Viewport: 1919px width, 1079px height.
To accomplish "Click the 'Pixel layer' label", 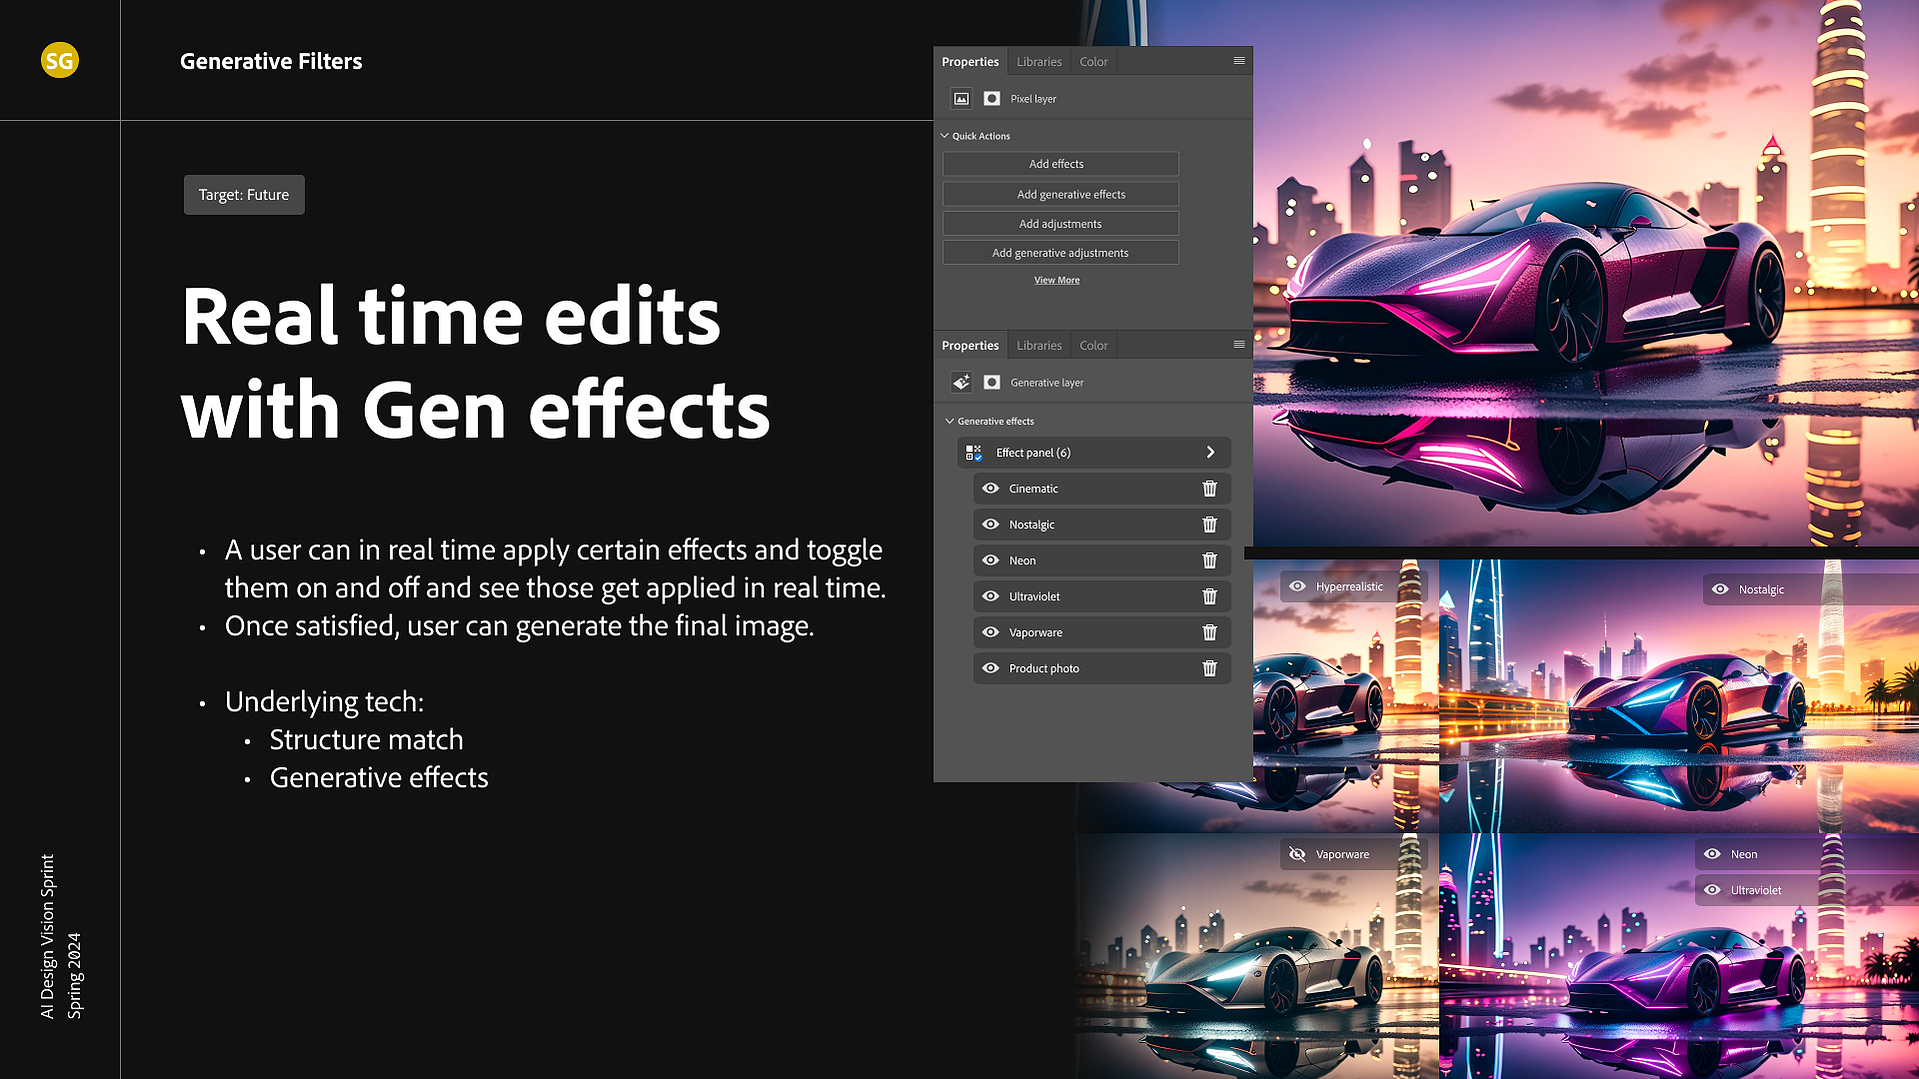I will [x=1033, y=99].
